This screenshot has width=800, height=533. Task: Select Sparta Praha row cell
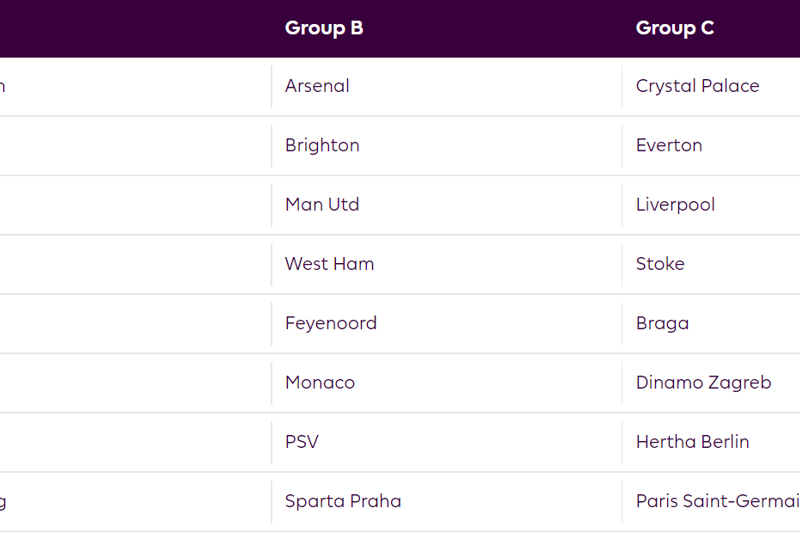343,501
